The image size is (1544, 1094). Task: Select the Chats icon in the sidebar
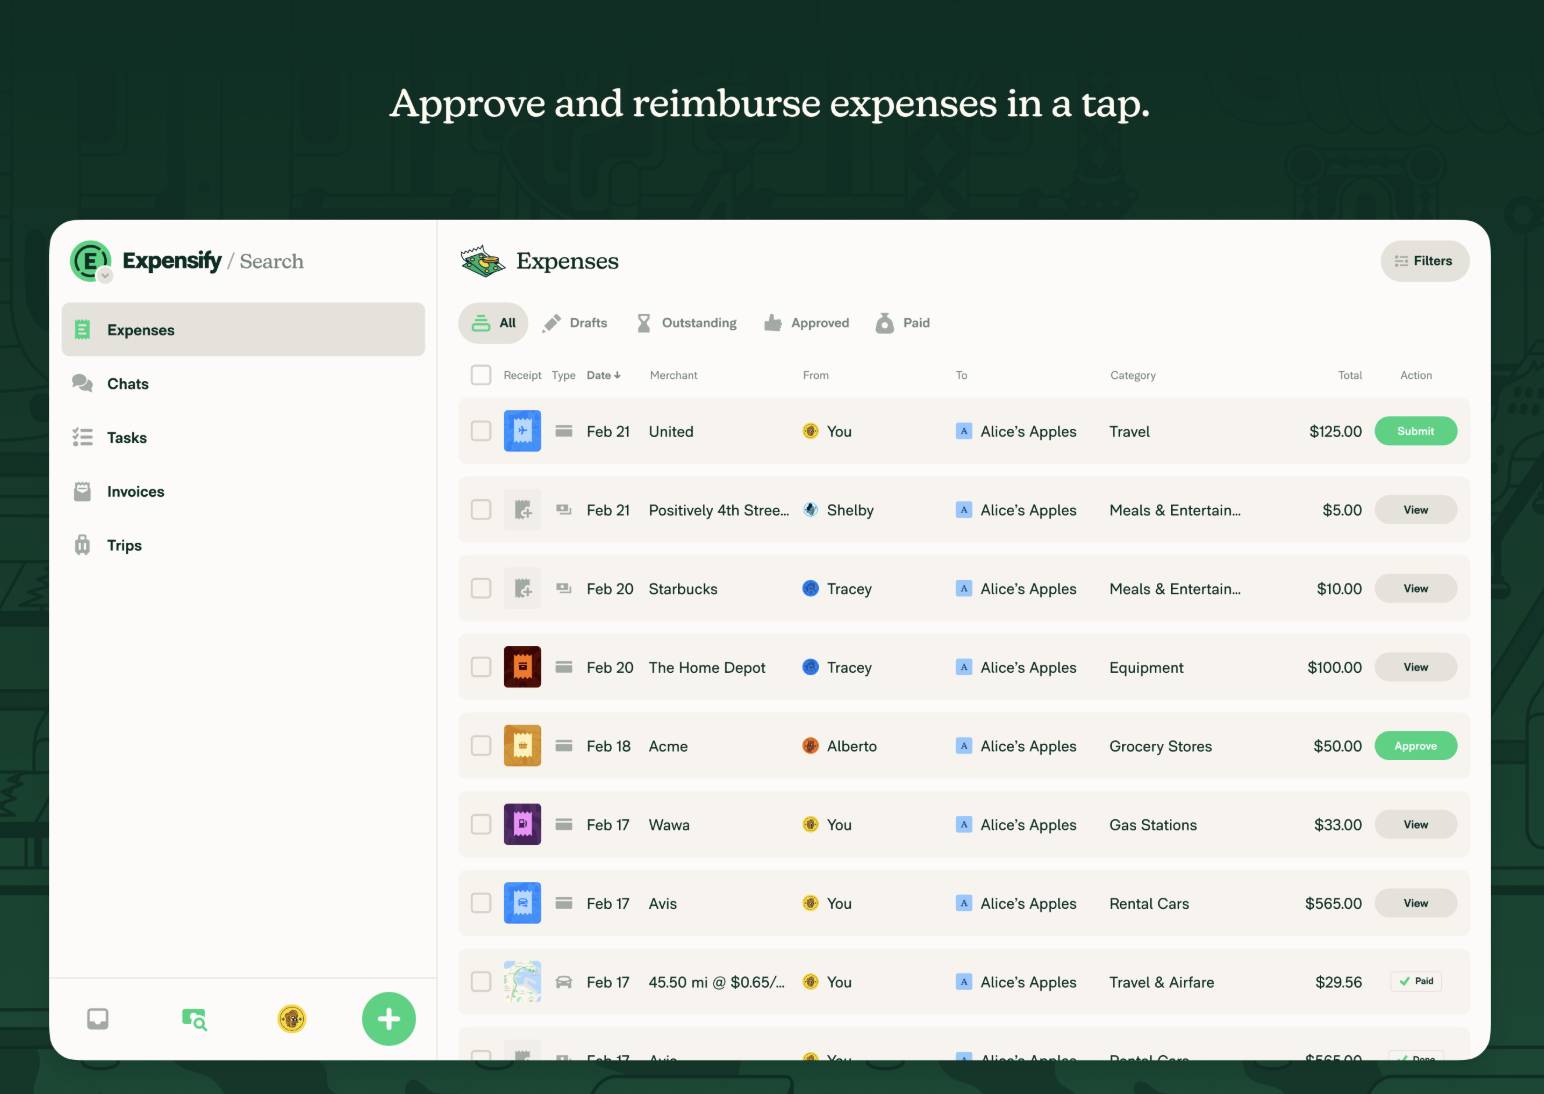tap(83, 383)
